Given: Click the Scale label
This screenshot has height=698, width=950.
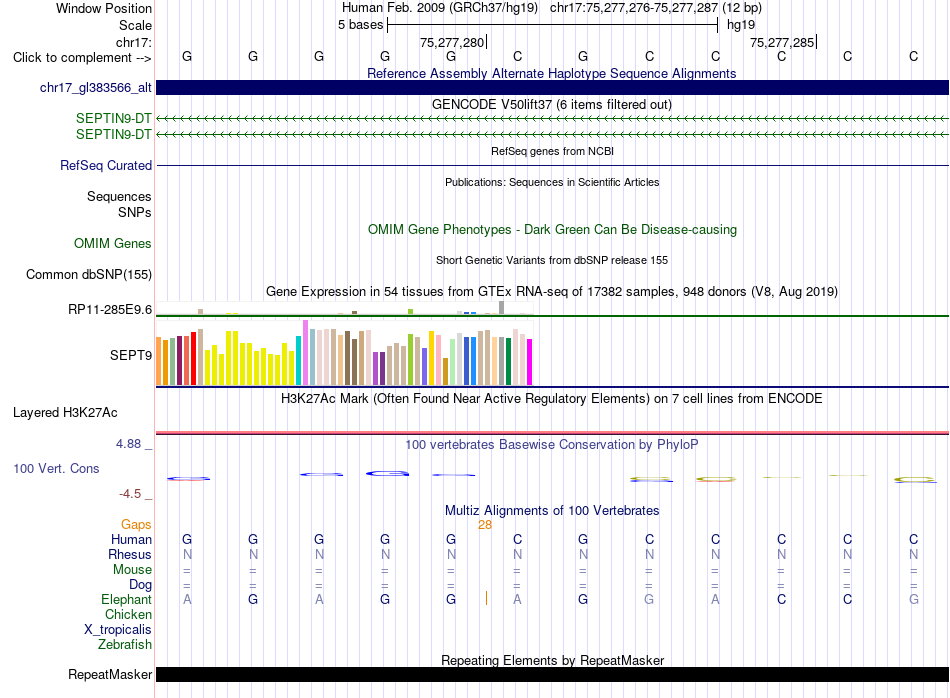Looking at the screenshot, I should point(136,25).
